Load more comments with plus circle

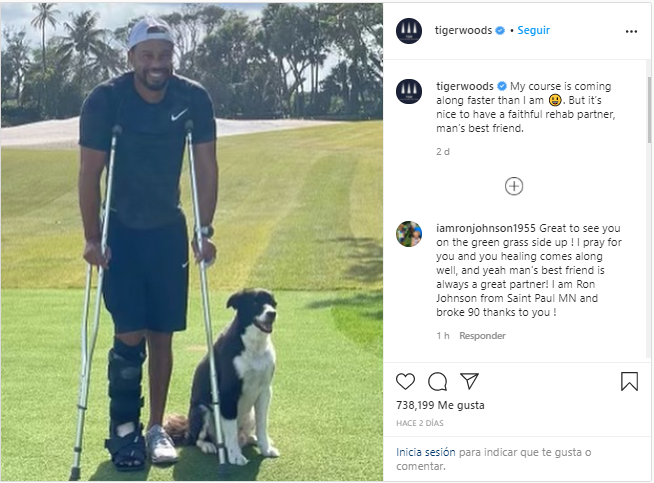tap(514, 186)
